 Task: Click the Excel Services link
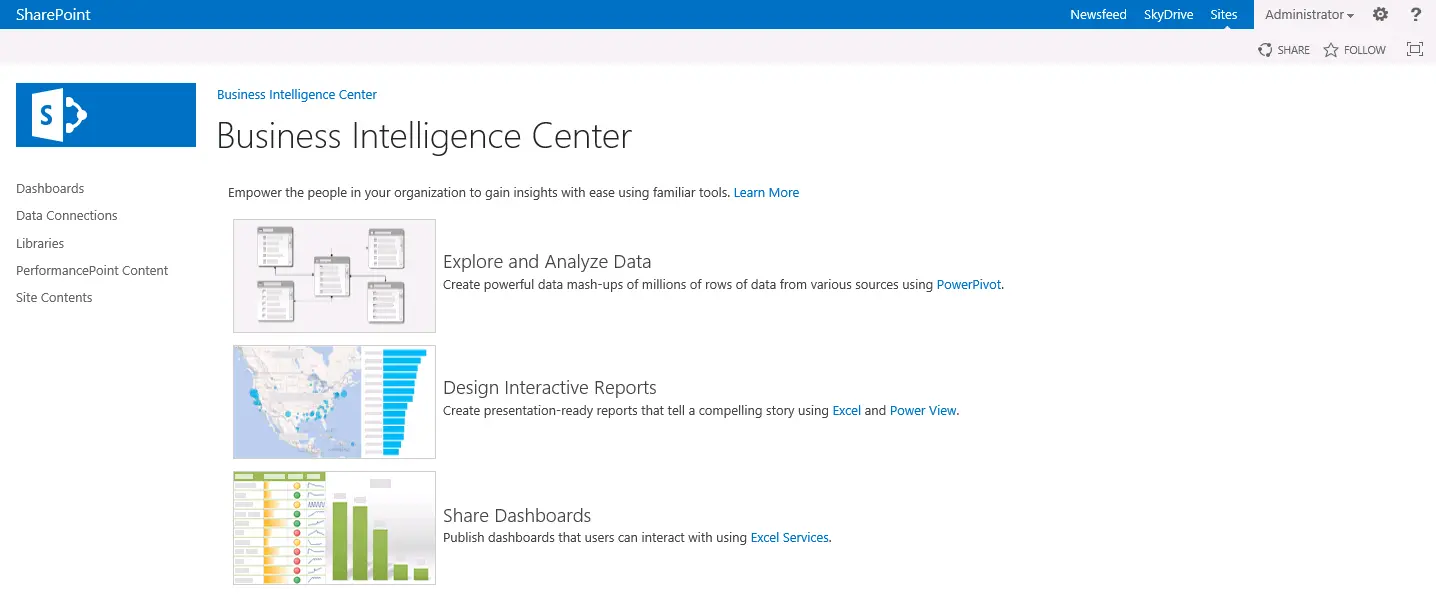[790, 537]
